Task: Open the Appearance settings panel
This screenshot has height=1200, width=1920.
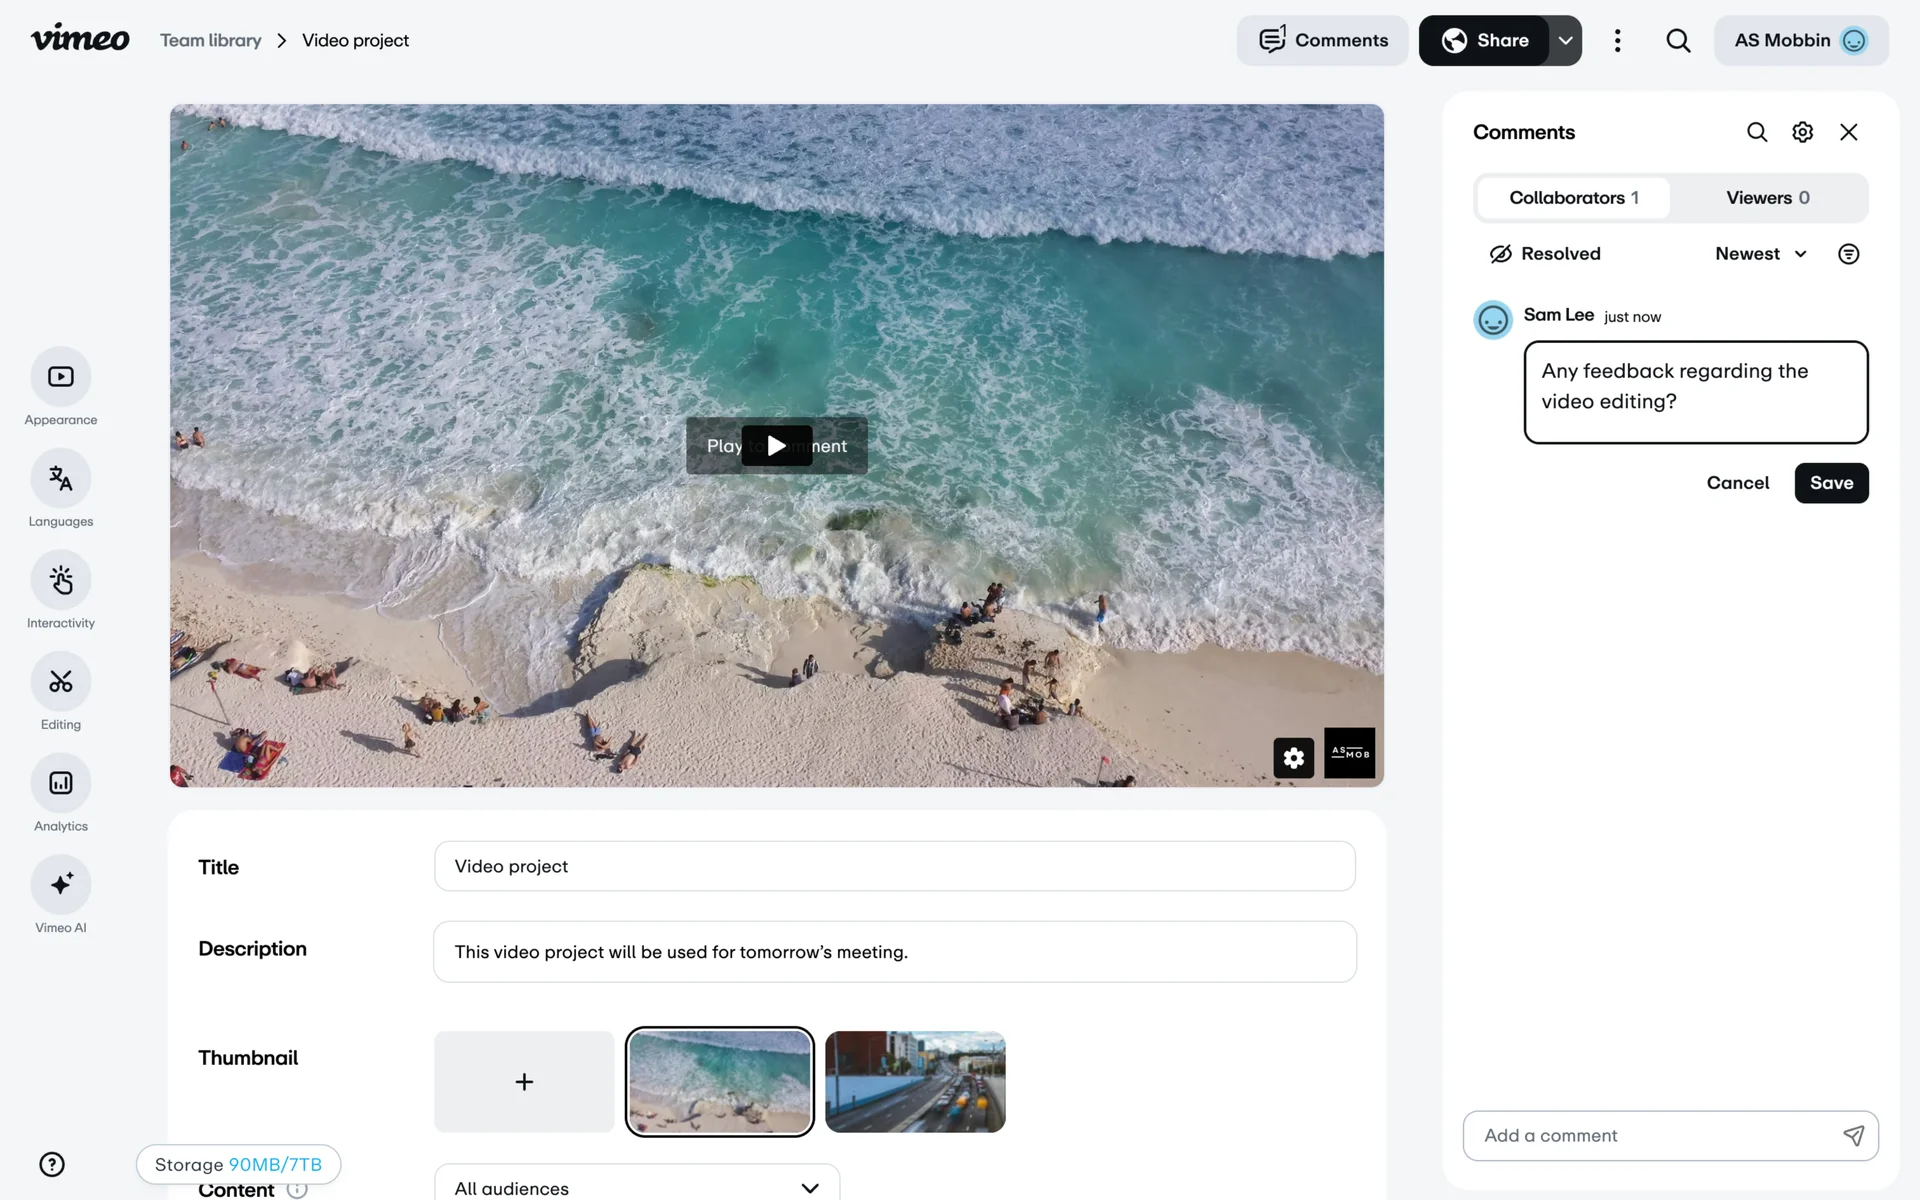Action: click(x=61, y=377)
